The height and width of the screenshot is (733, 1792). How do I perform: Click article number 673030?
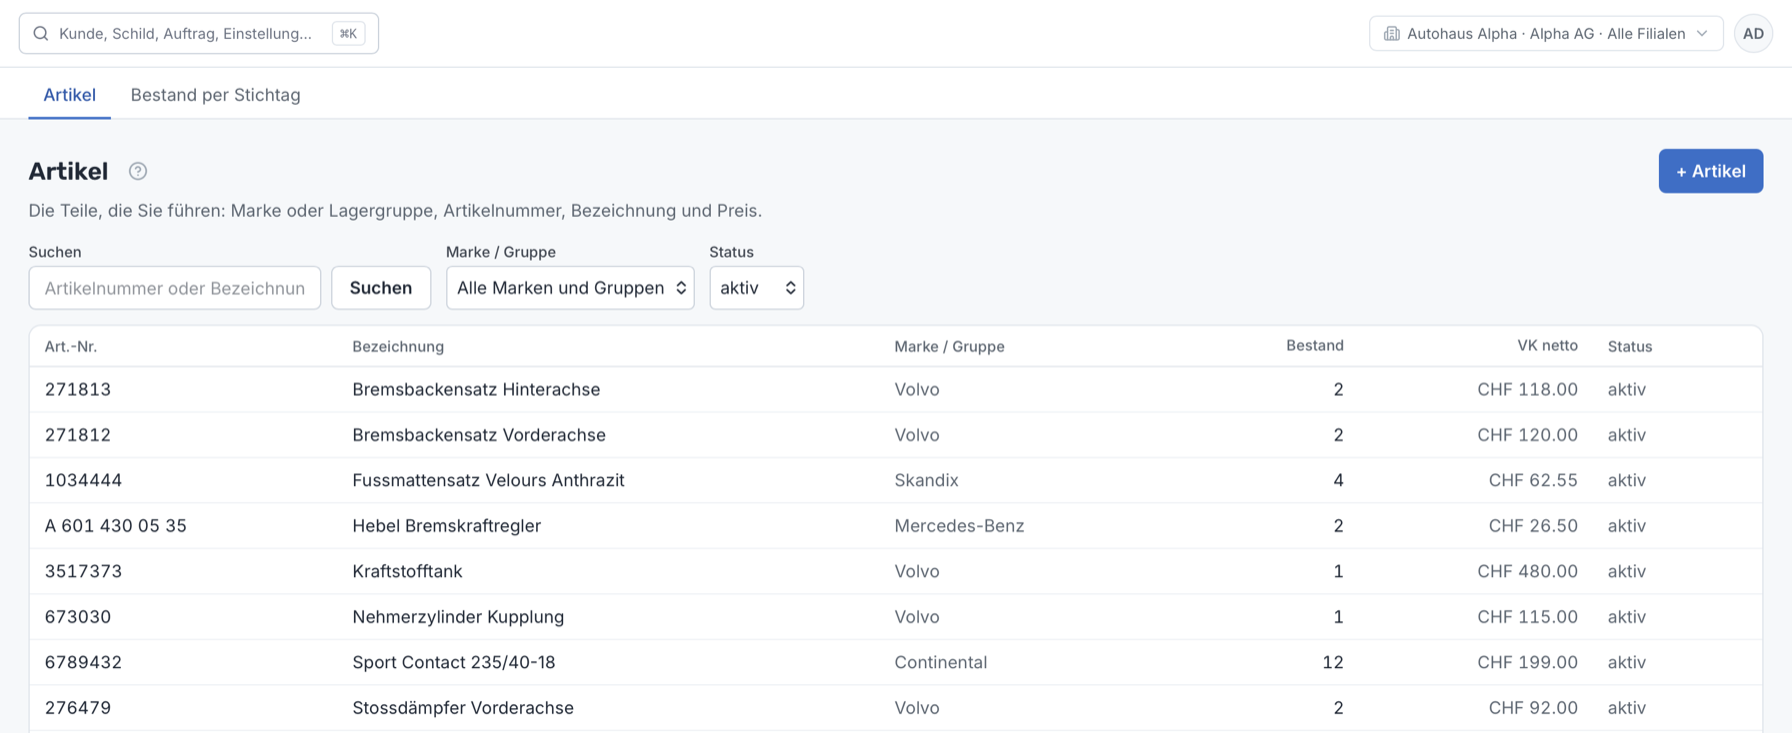78,617
